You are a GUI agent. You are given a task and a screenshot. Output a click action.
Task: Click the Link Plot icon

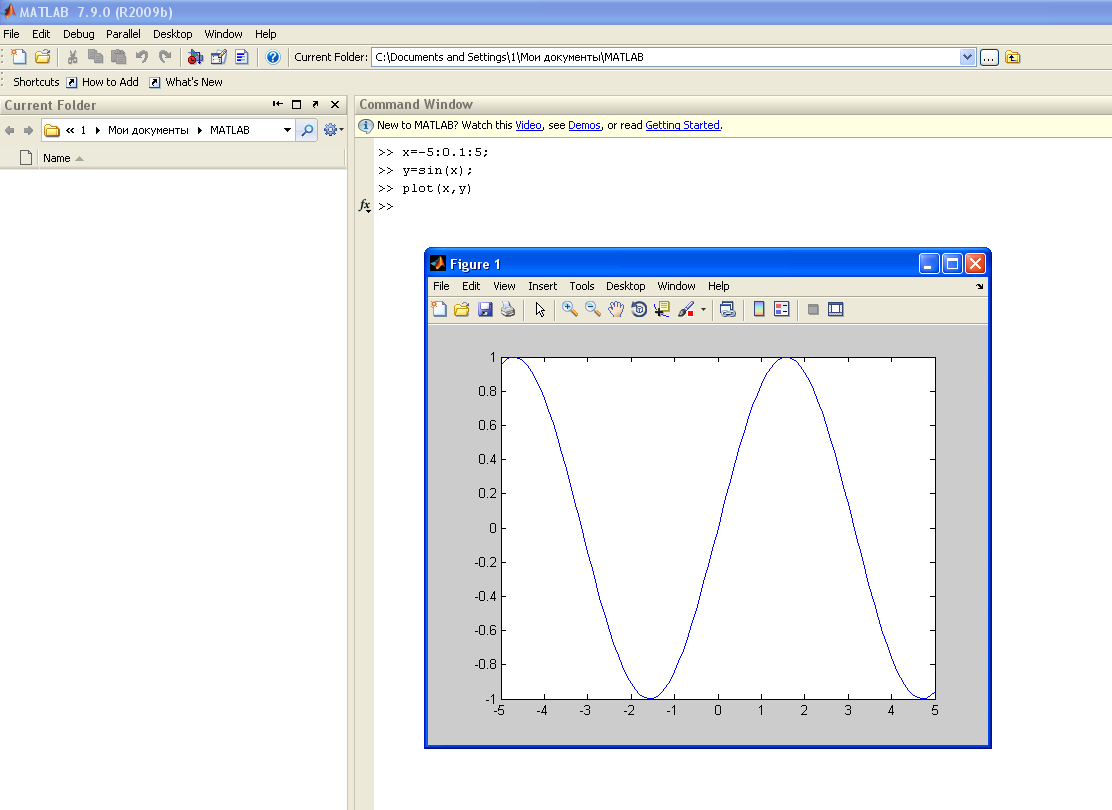pyautogui.click(x=728, y=309)
